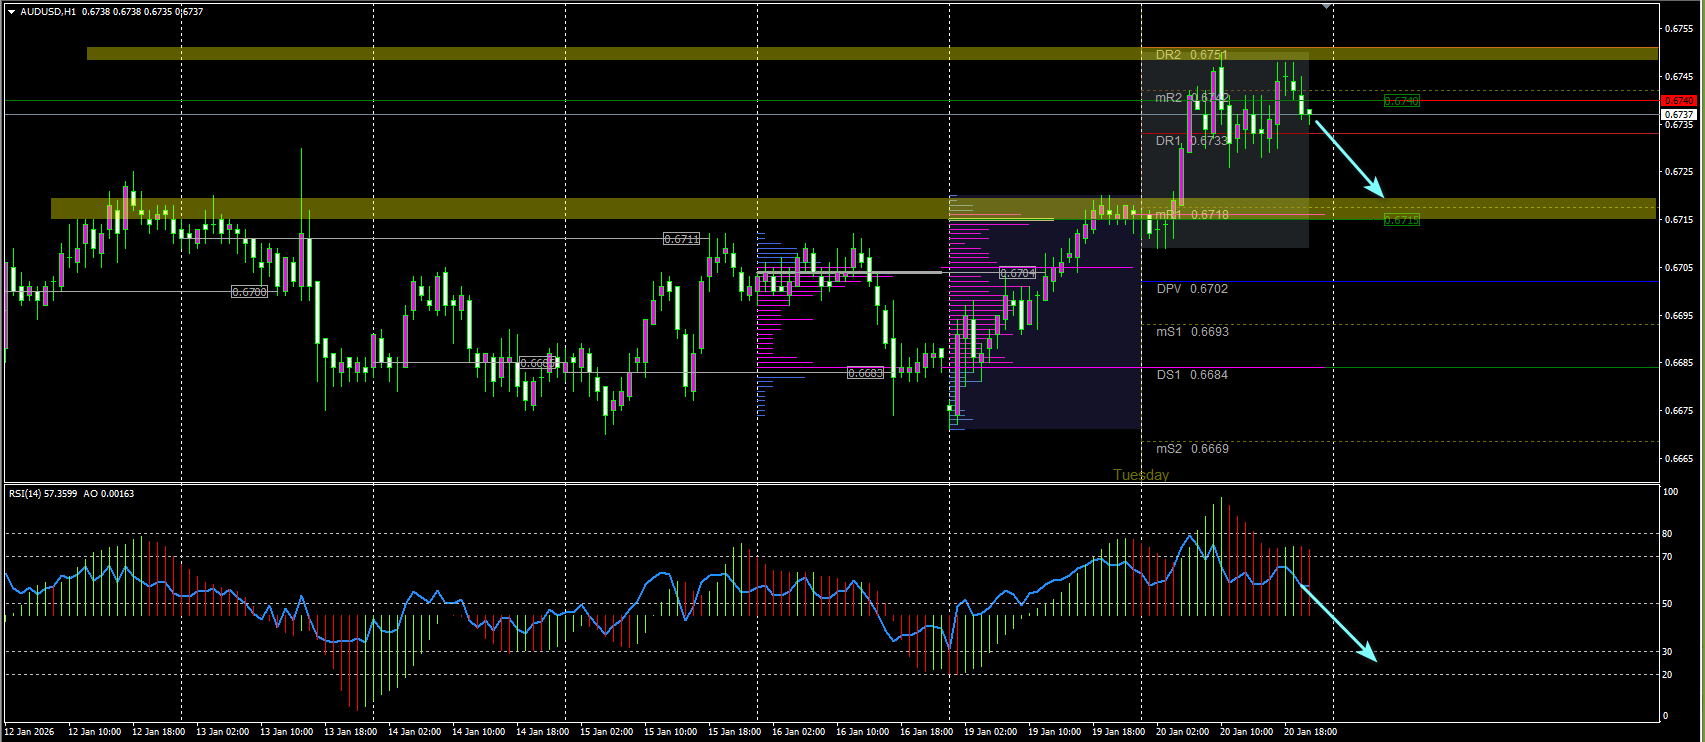
Task: Select the green-boxed 0.6715 label
Action: (x=1401, y=219)
